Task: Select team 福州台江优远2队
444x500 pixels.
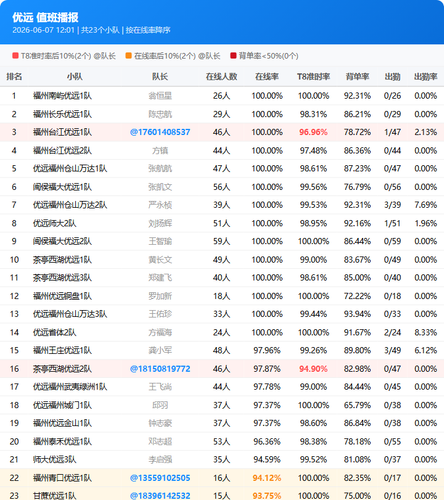Action: click(x=62, y=151)
